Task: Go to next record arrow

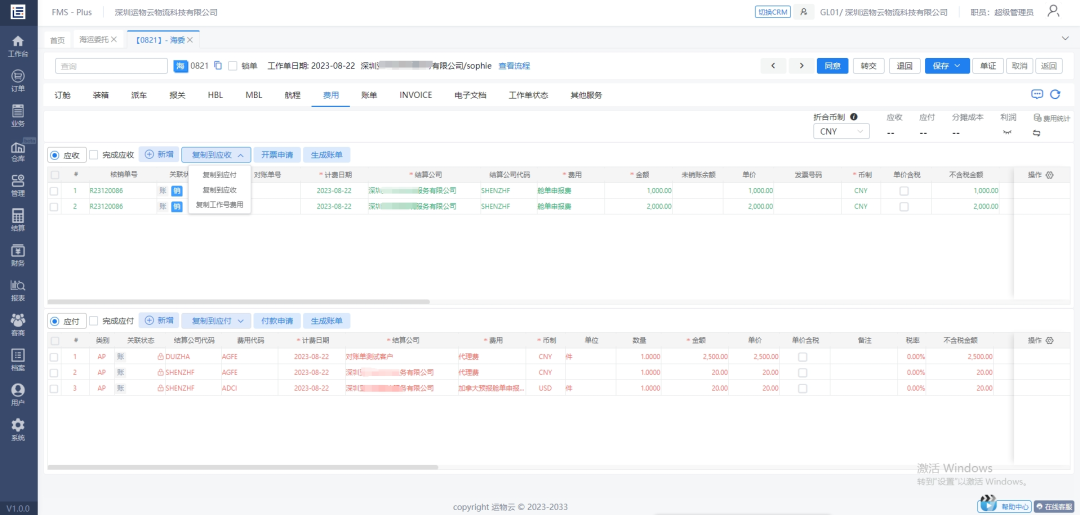Action: click(x=800, y=65)
